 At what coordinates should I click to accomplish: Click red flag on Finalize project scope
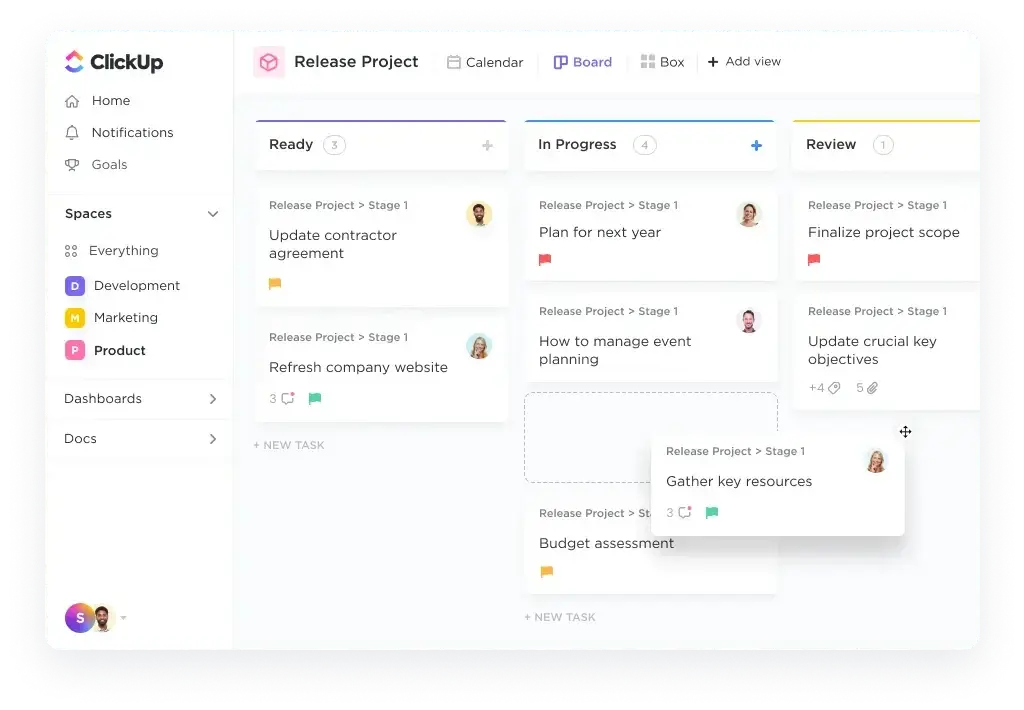(814, 260)
